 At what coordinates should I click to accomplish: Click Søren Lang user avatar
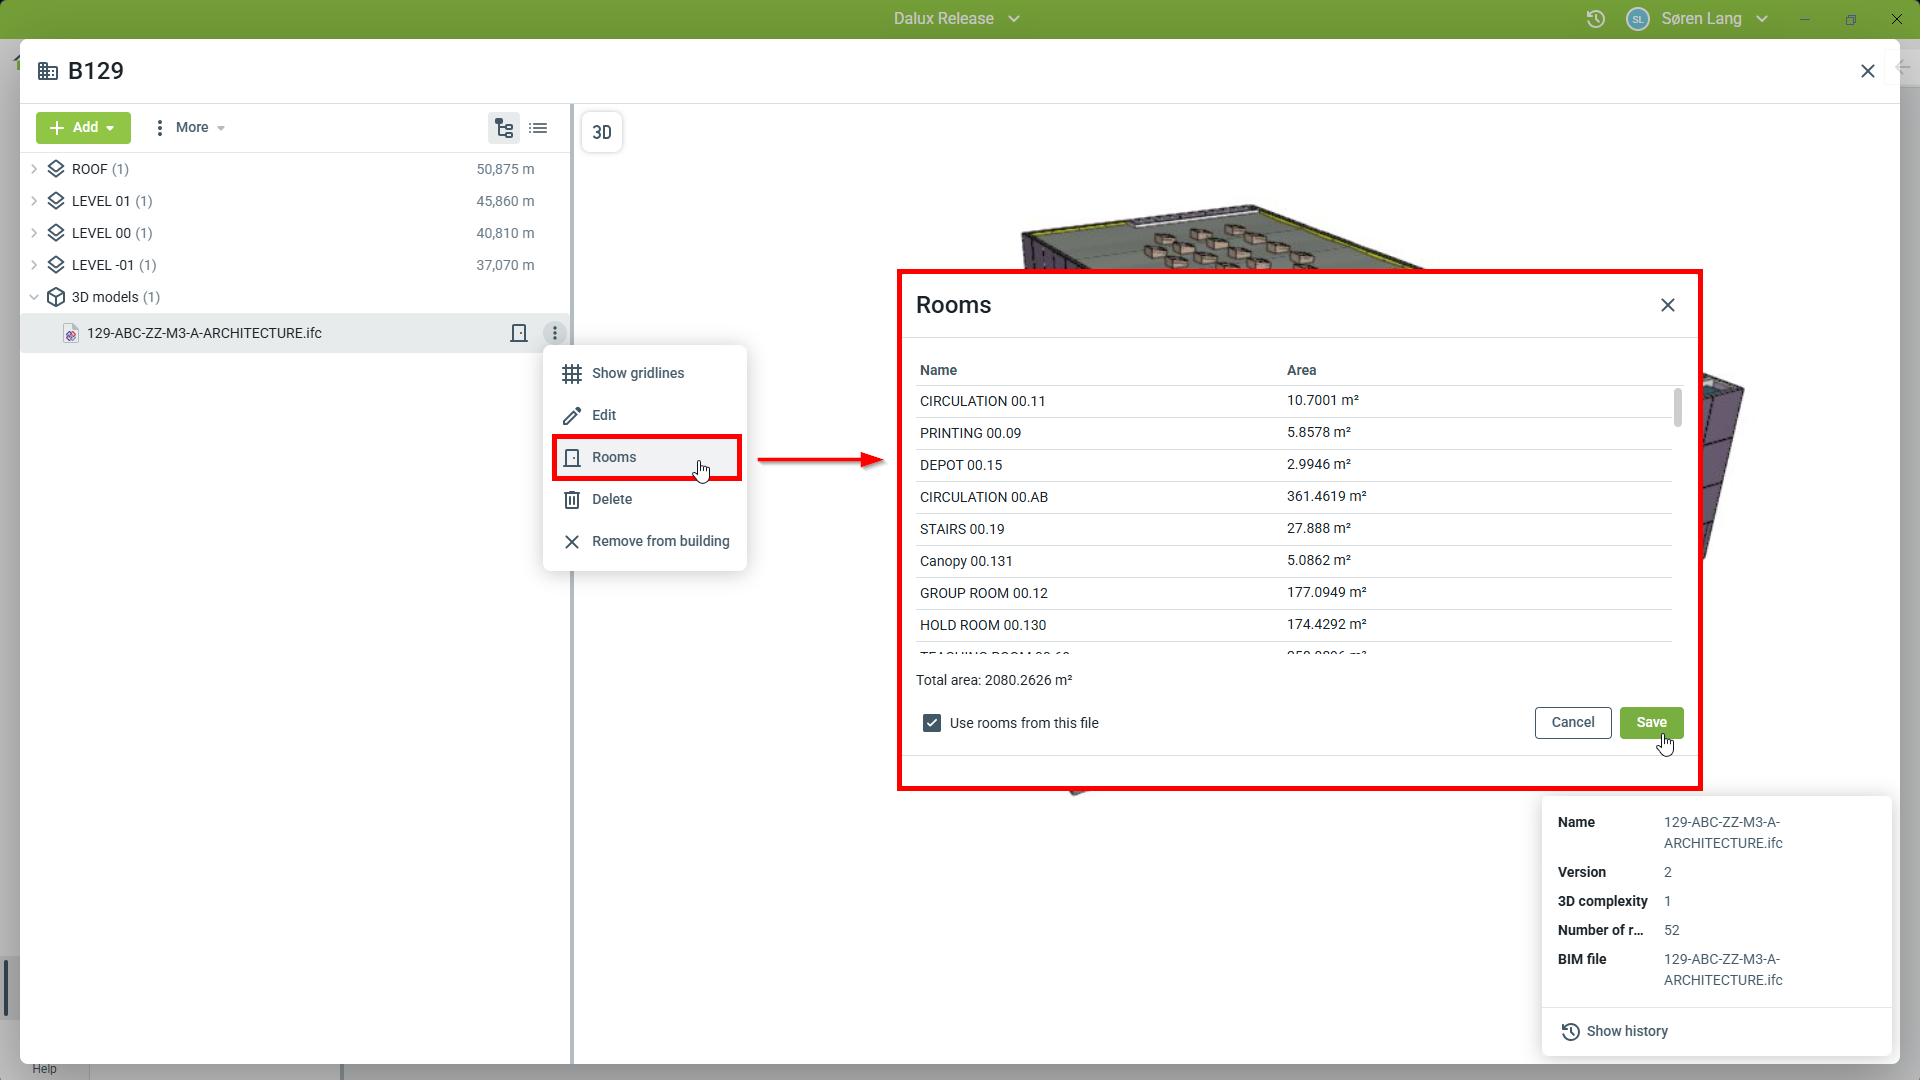1637,19
